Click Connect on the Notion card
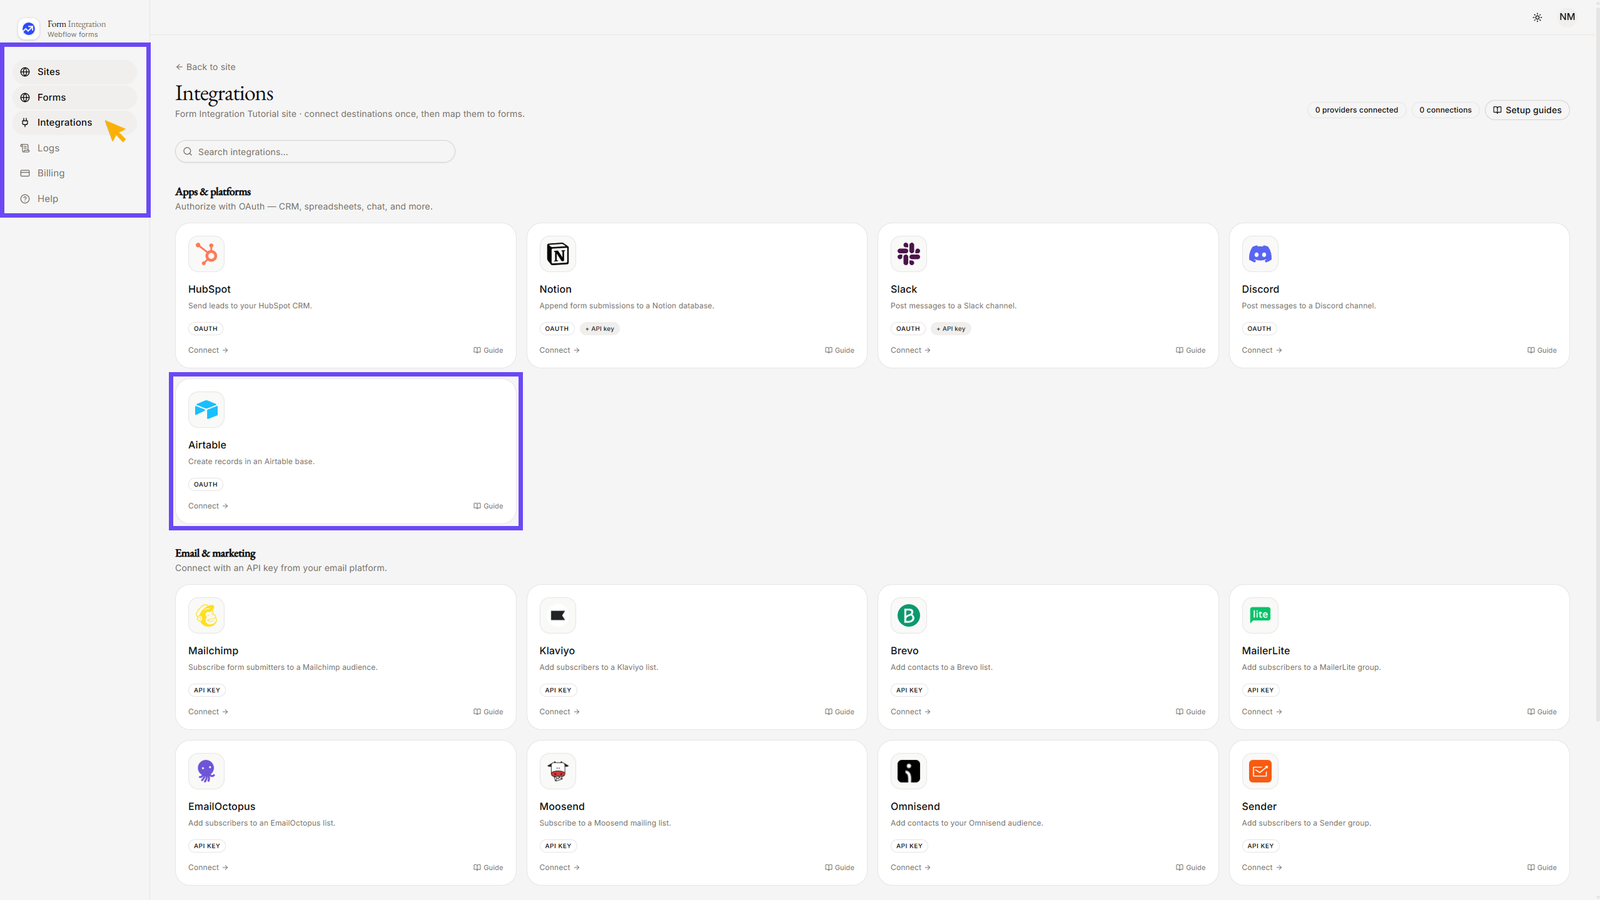Image resolution: width=1600 pixels, height=900 pixels. pos(560,350)
